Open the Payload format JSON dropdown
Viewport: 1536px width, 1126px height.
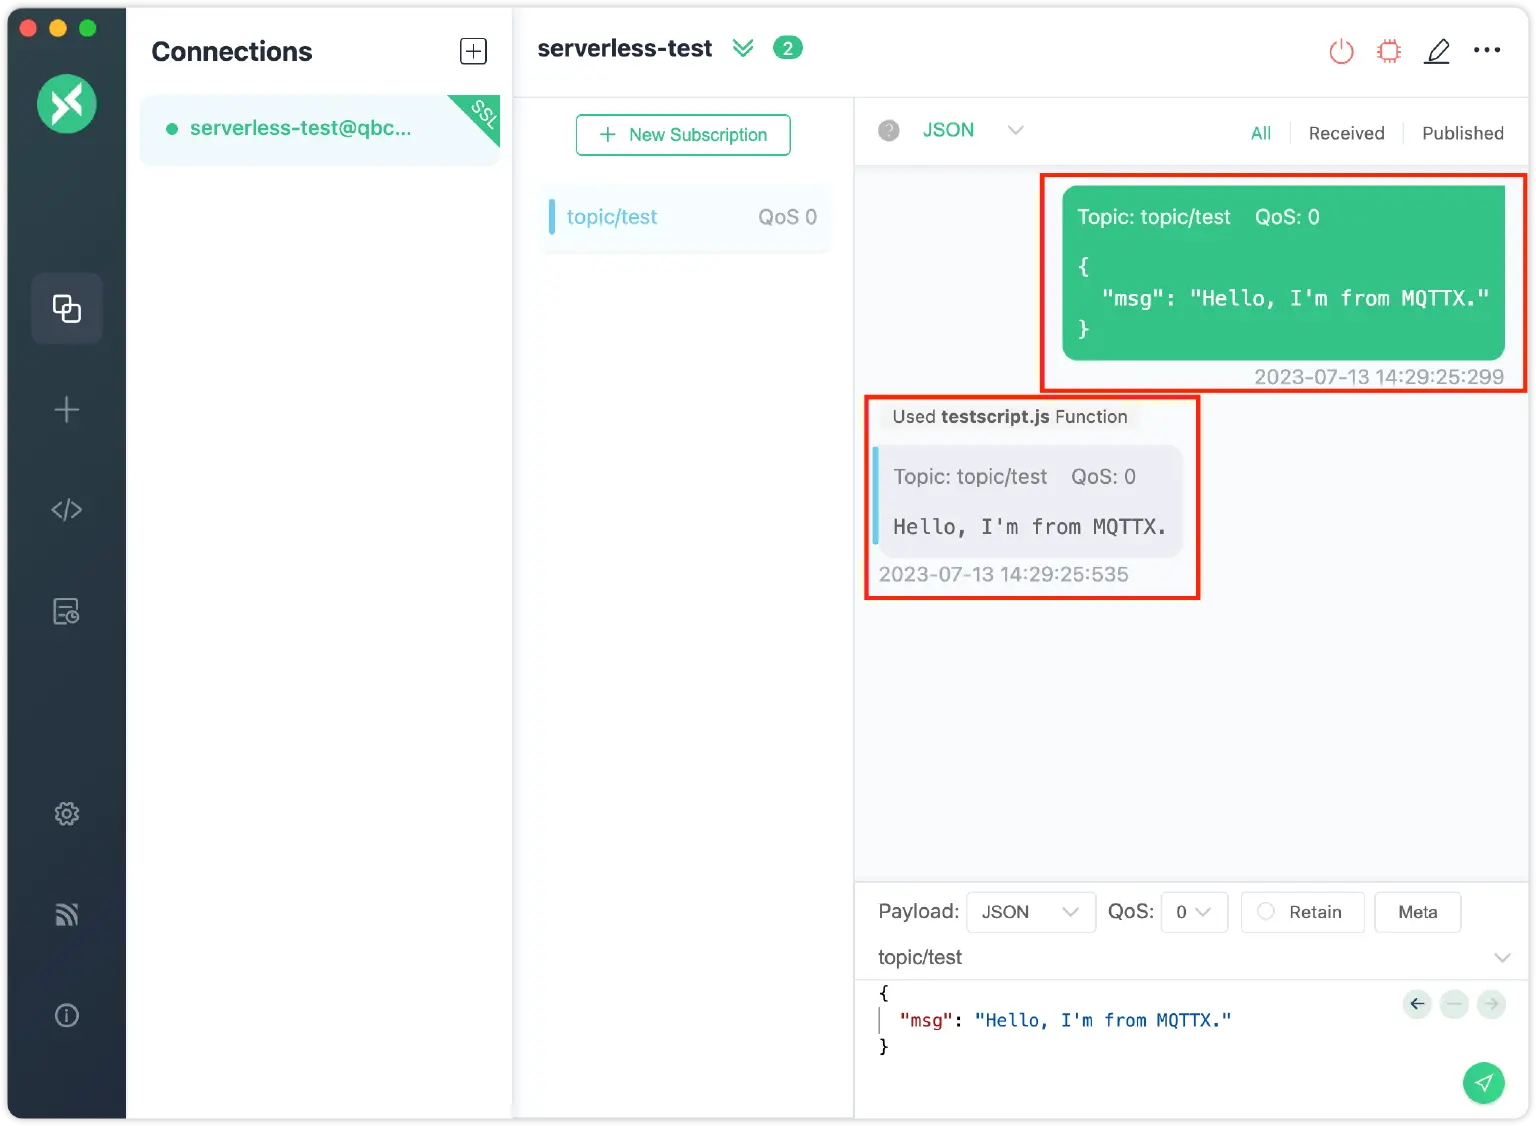[1030, 912]
